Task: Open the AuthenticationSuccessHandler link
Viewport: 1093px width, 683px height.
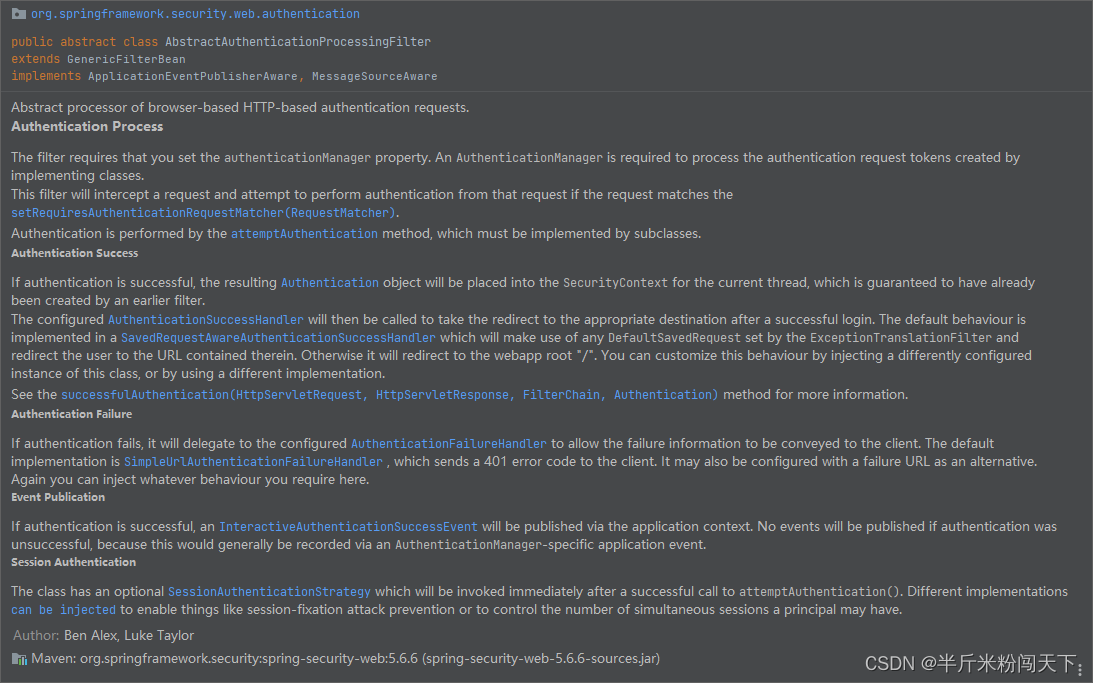Action: click(x=206, y=318)
